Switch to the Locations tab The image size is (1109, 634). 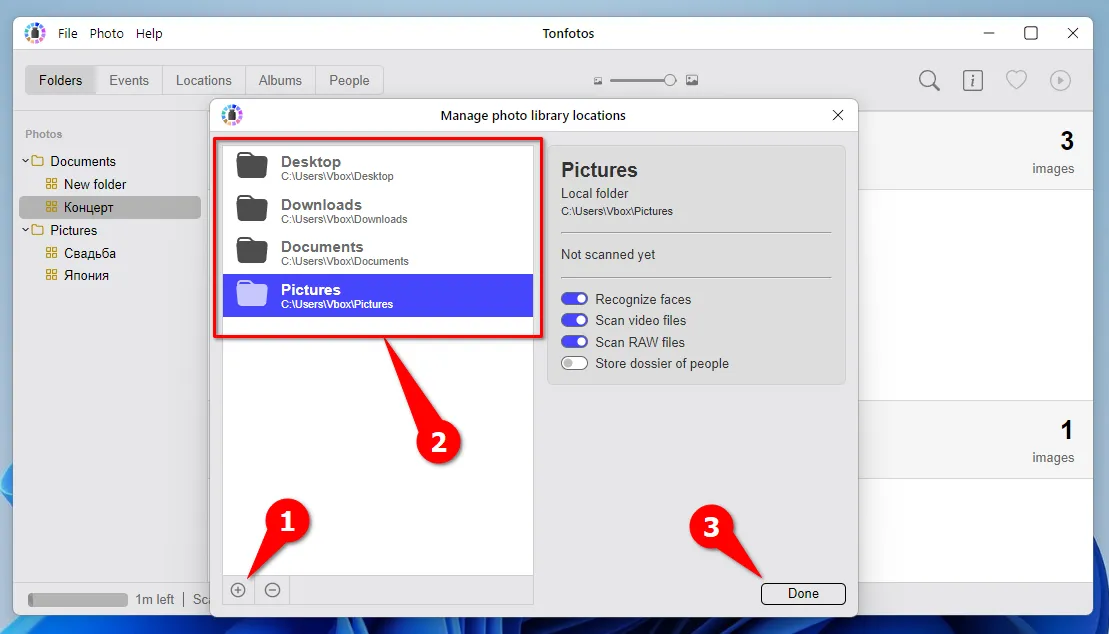pos(204,81)
